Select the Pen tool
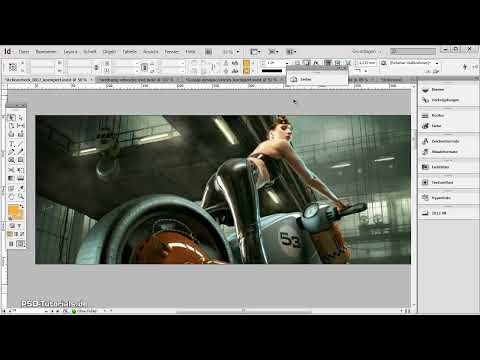The width and height of the screenshot is (480, 360). (12, 152)
